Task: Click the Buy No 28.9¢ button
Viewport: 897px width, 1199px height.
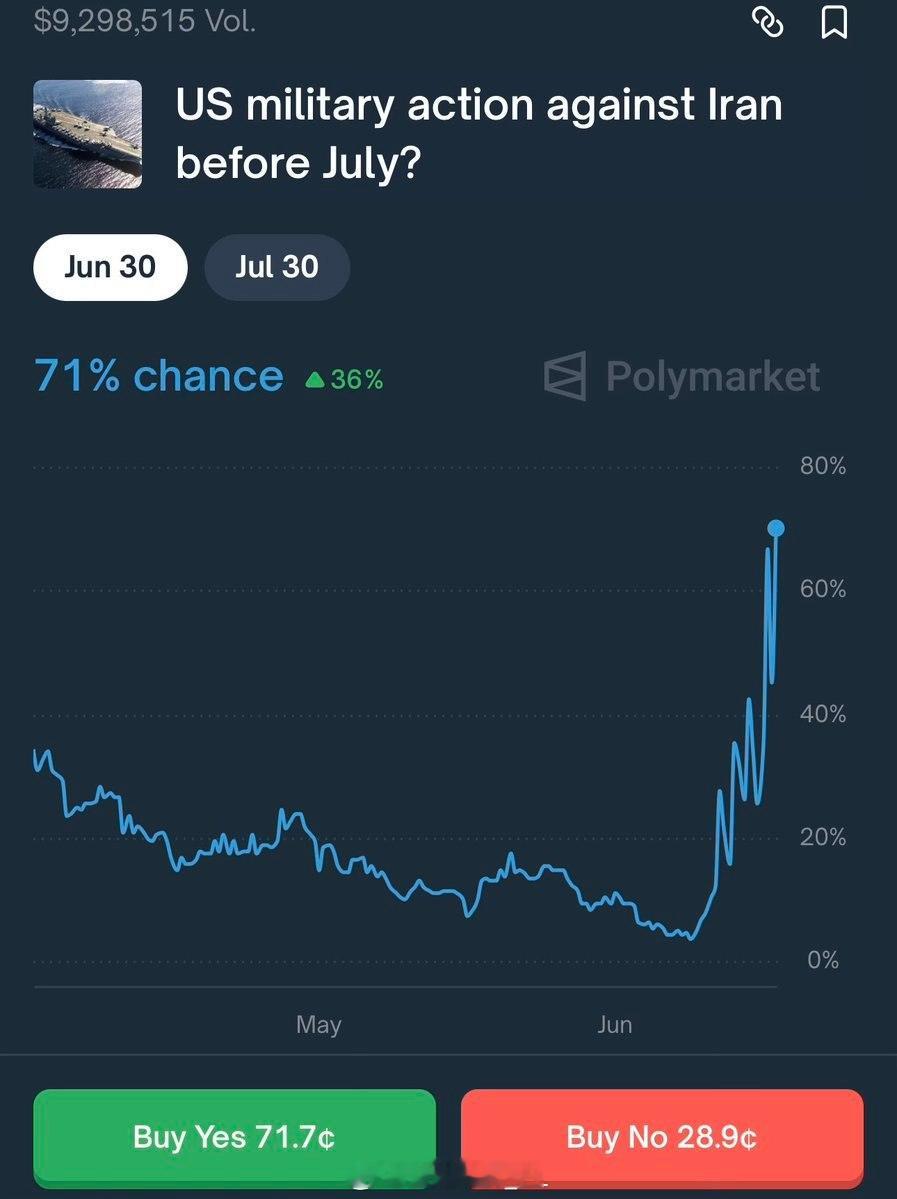Action: (x=662, y=1137)
